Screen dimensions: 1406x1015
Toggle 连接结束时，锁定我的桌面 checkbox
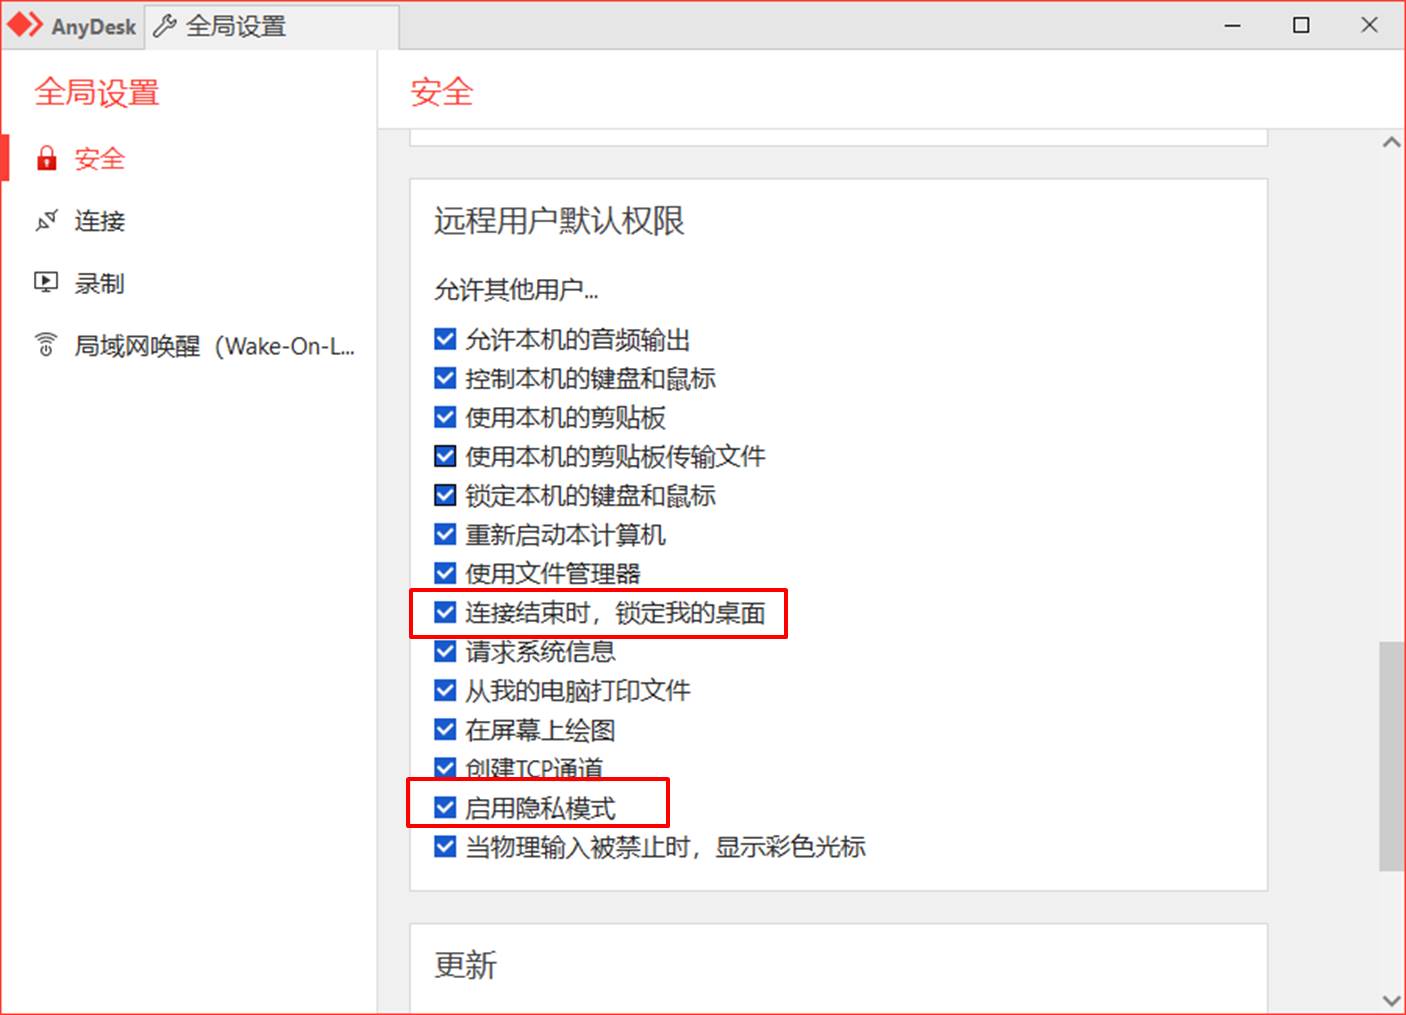click(x=445, y=612)
